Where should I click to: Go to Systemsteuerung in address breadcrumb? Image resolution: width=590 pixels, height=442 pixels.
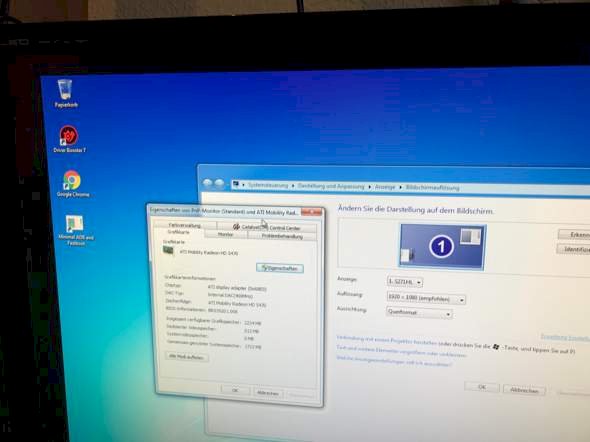pyautogui.click(x=268, y=185)
